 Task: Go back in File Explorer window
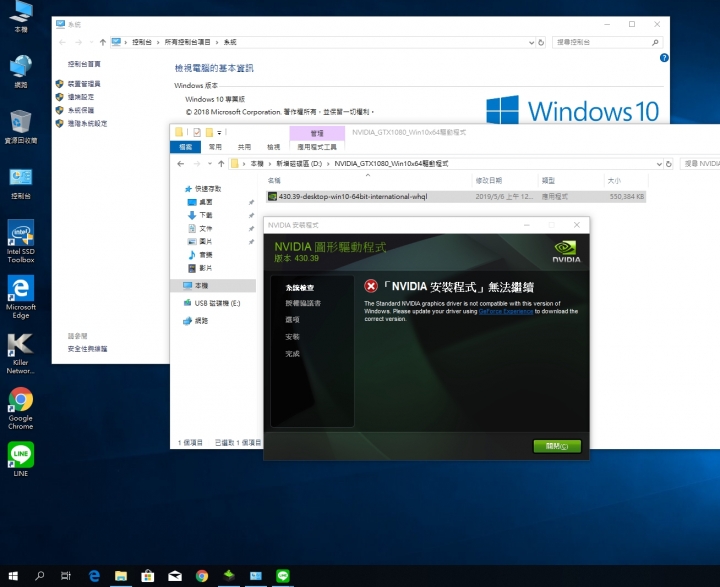[180, 164]
